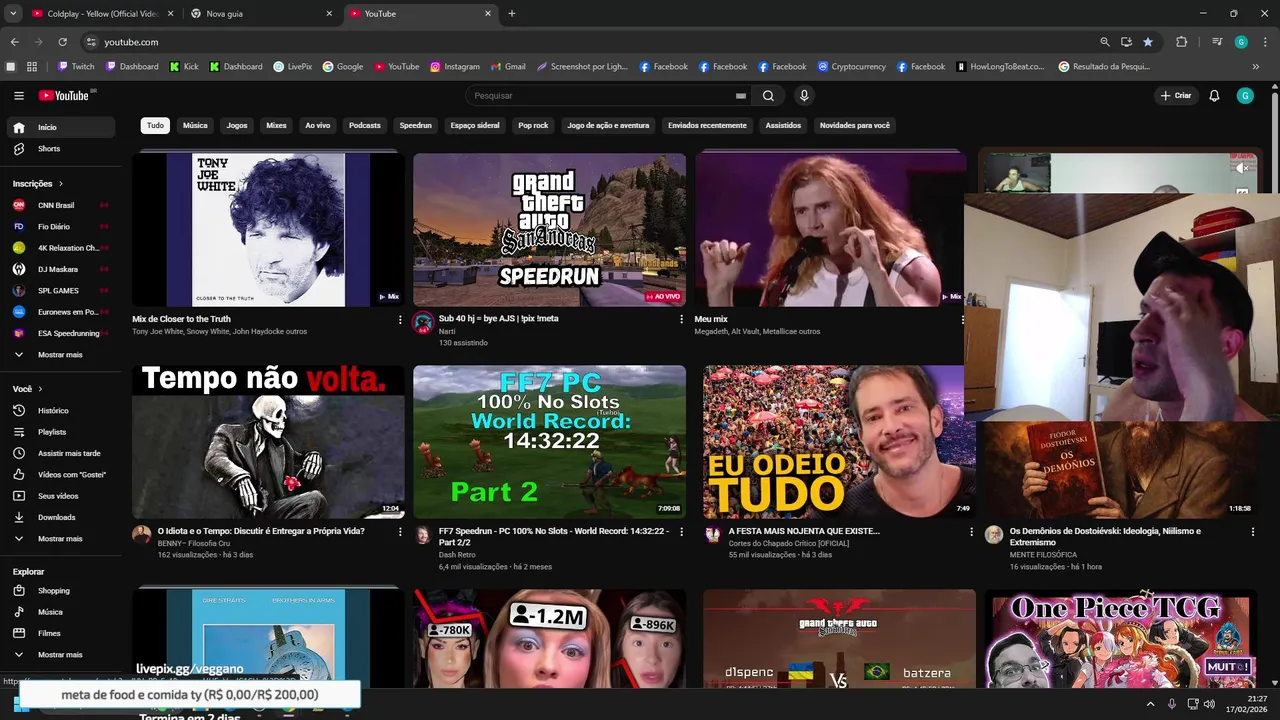Open the Cortes do Chapado Crítico channel link
Screen dimensions: 1280x720
coord(788,544)
